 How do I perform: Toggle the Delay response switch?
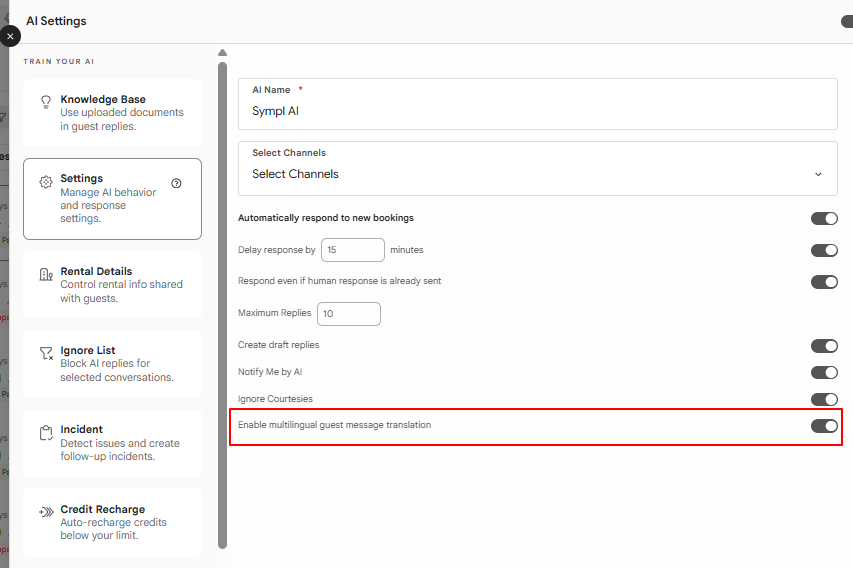[824, 250]
